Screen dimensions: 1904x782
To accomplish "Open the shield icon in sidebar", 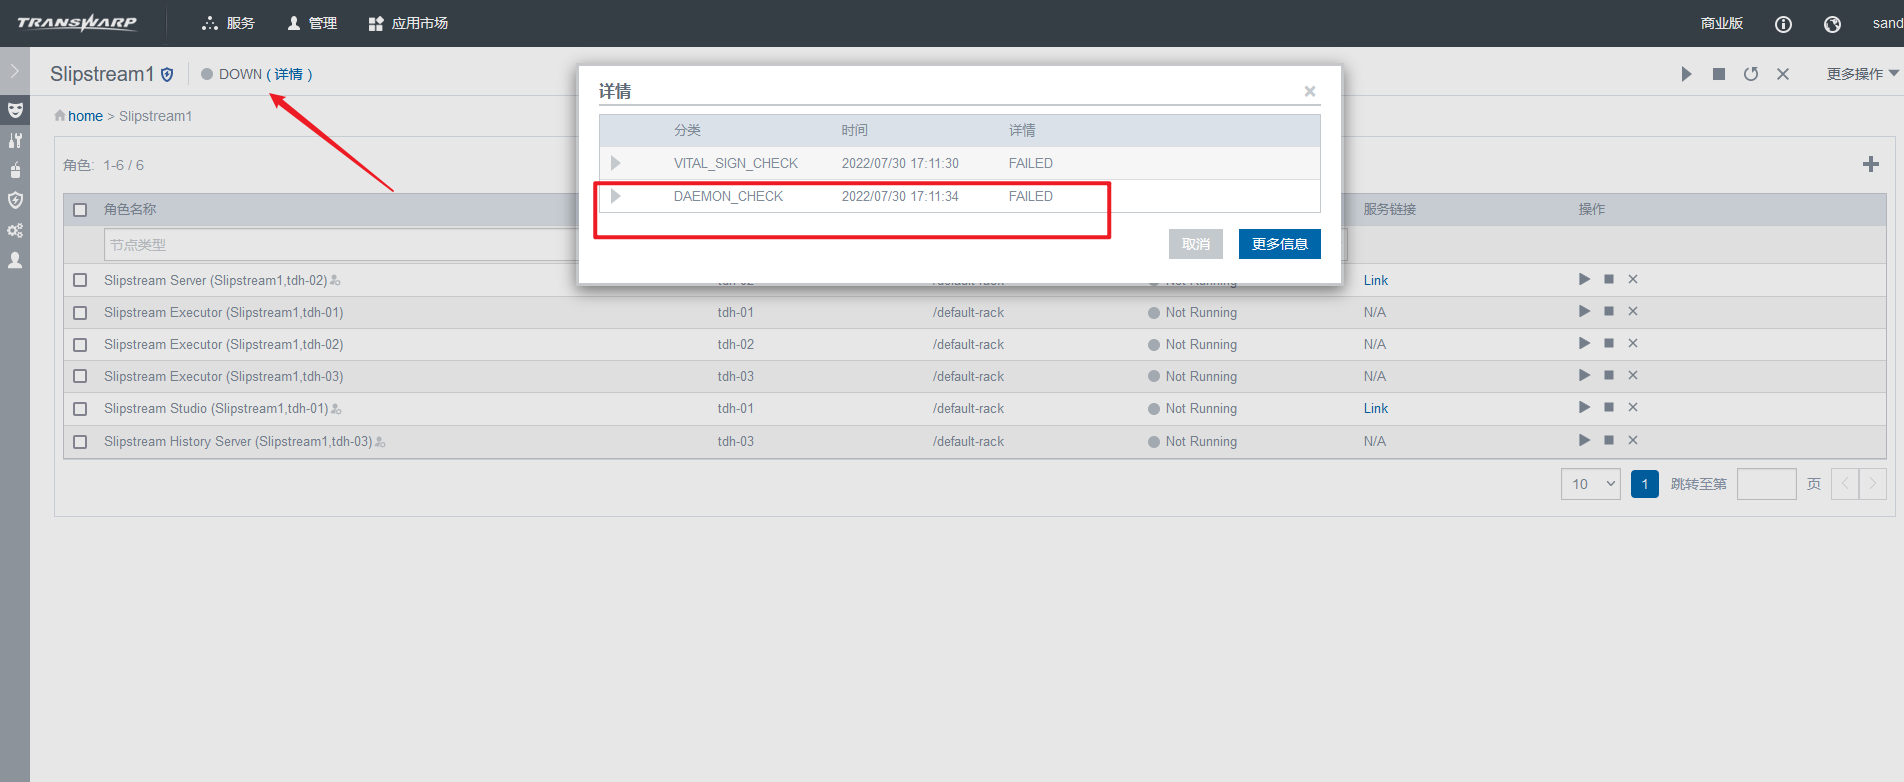I will [x=15, y=200].
